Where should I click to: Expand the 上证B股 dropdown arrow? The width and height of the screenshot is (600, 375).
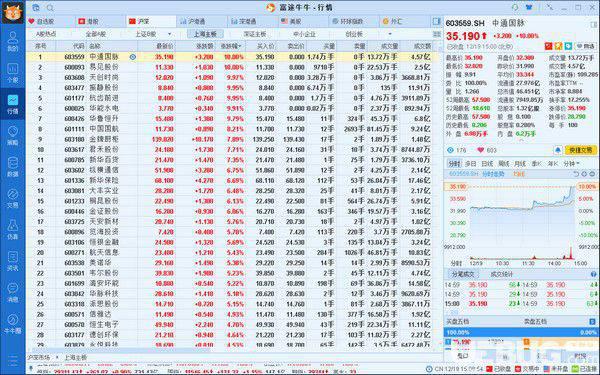170,34
